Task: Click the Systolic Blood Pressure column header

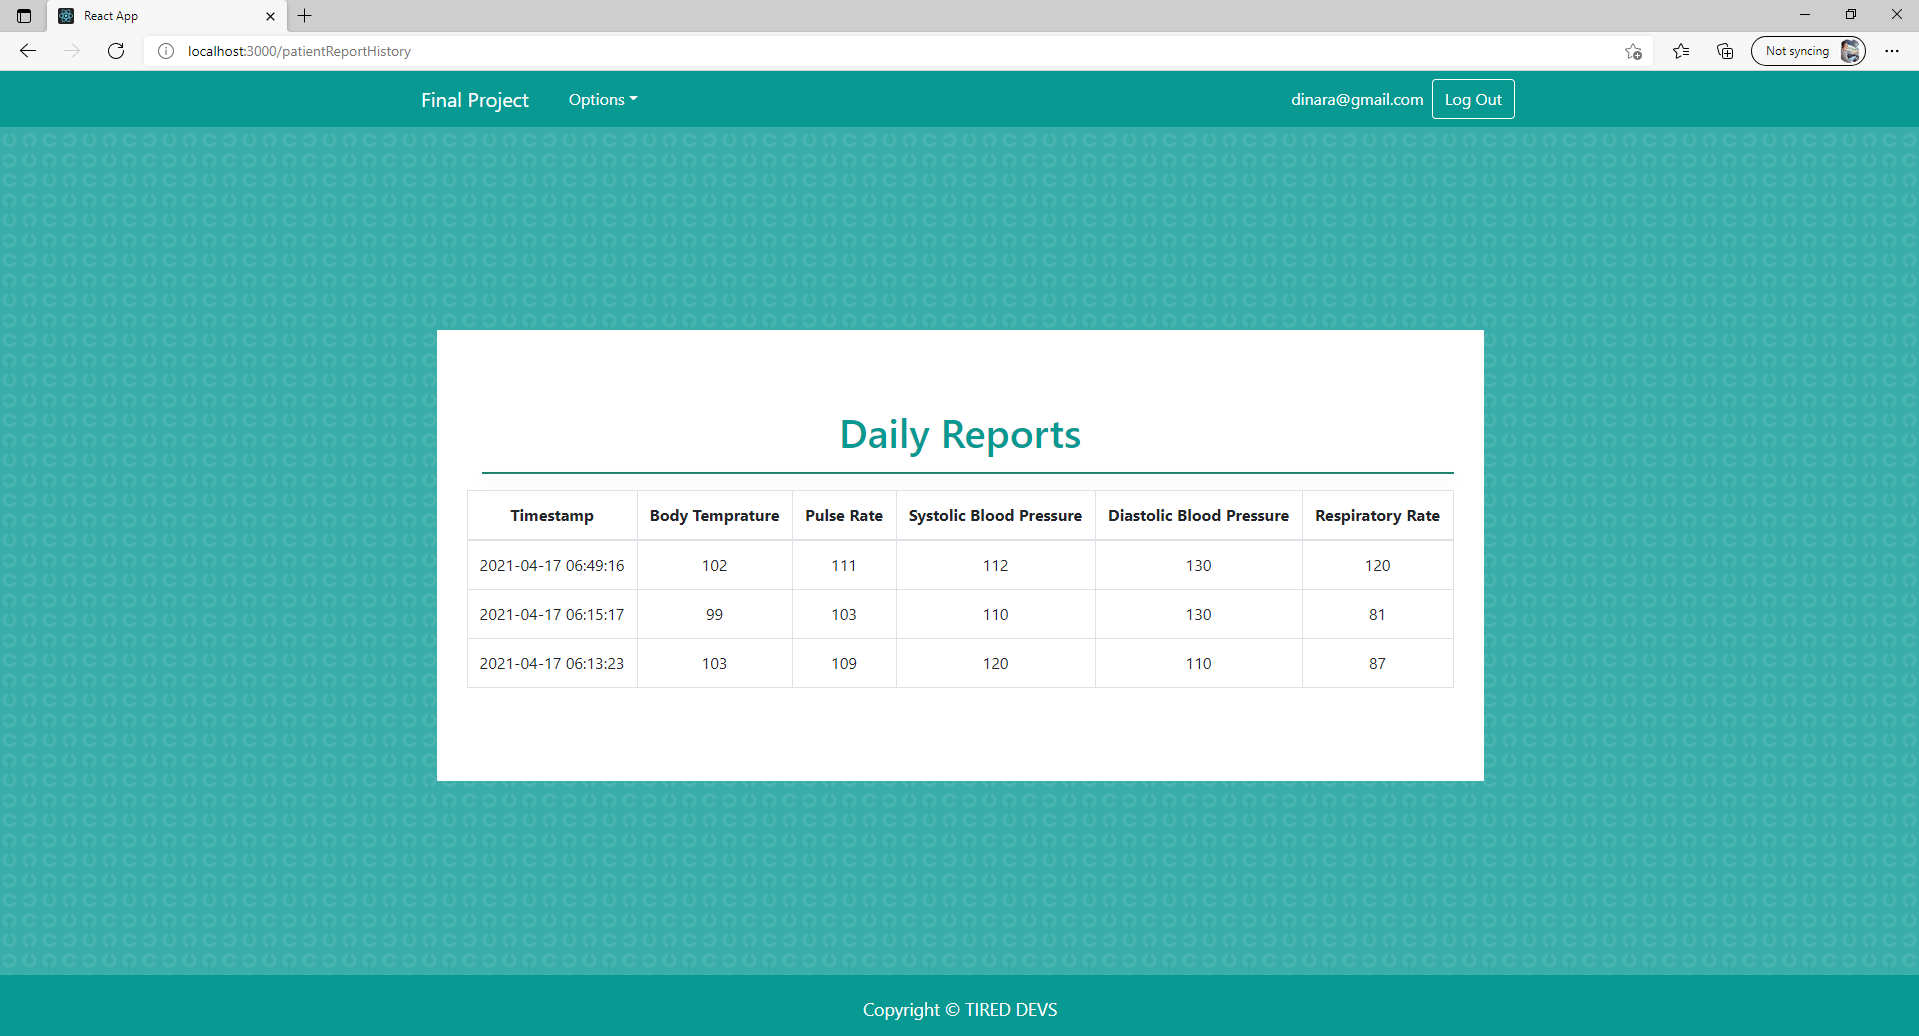Action: click(x=995, y=516)
